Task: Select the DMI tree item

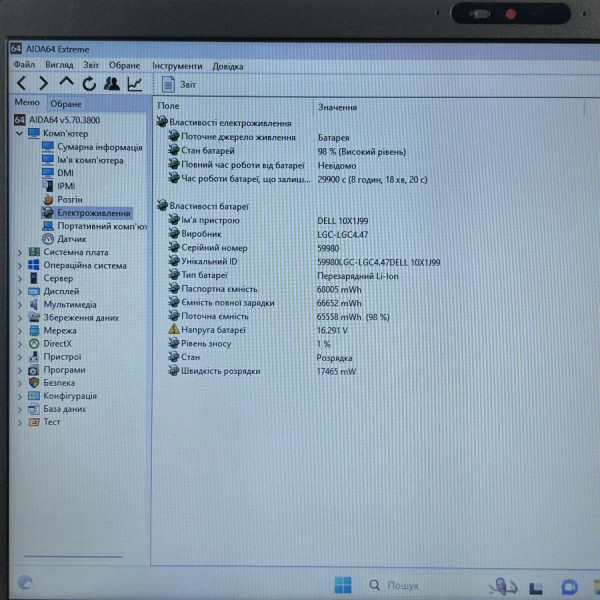Action: (x=58, y=173)
